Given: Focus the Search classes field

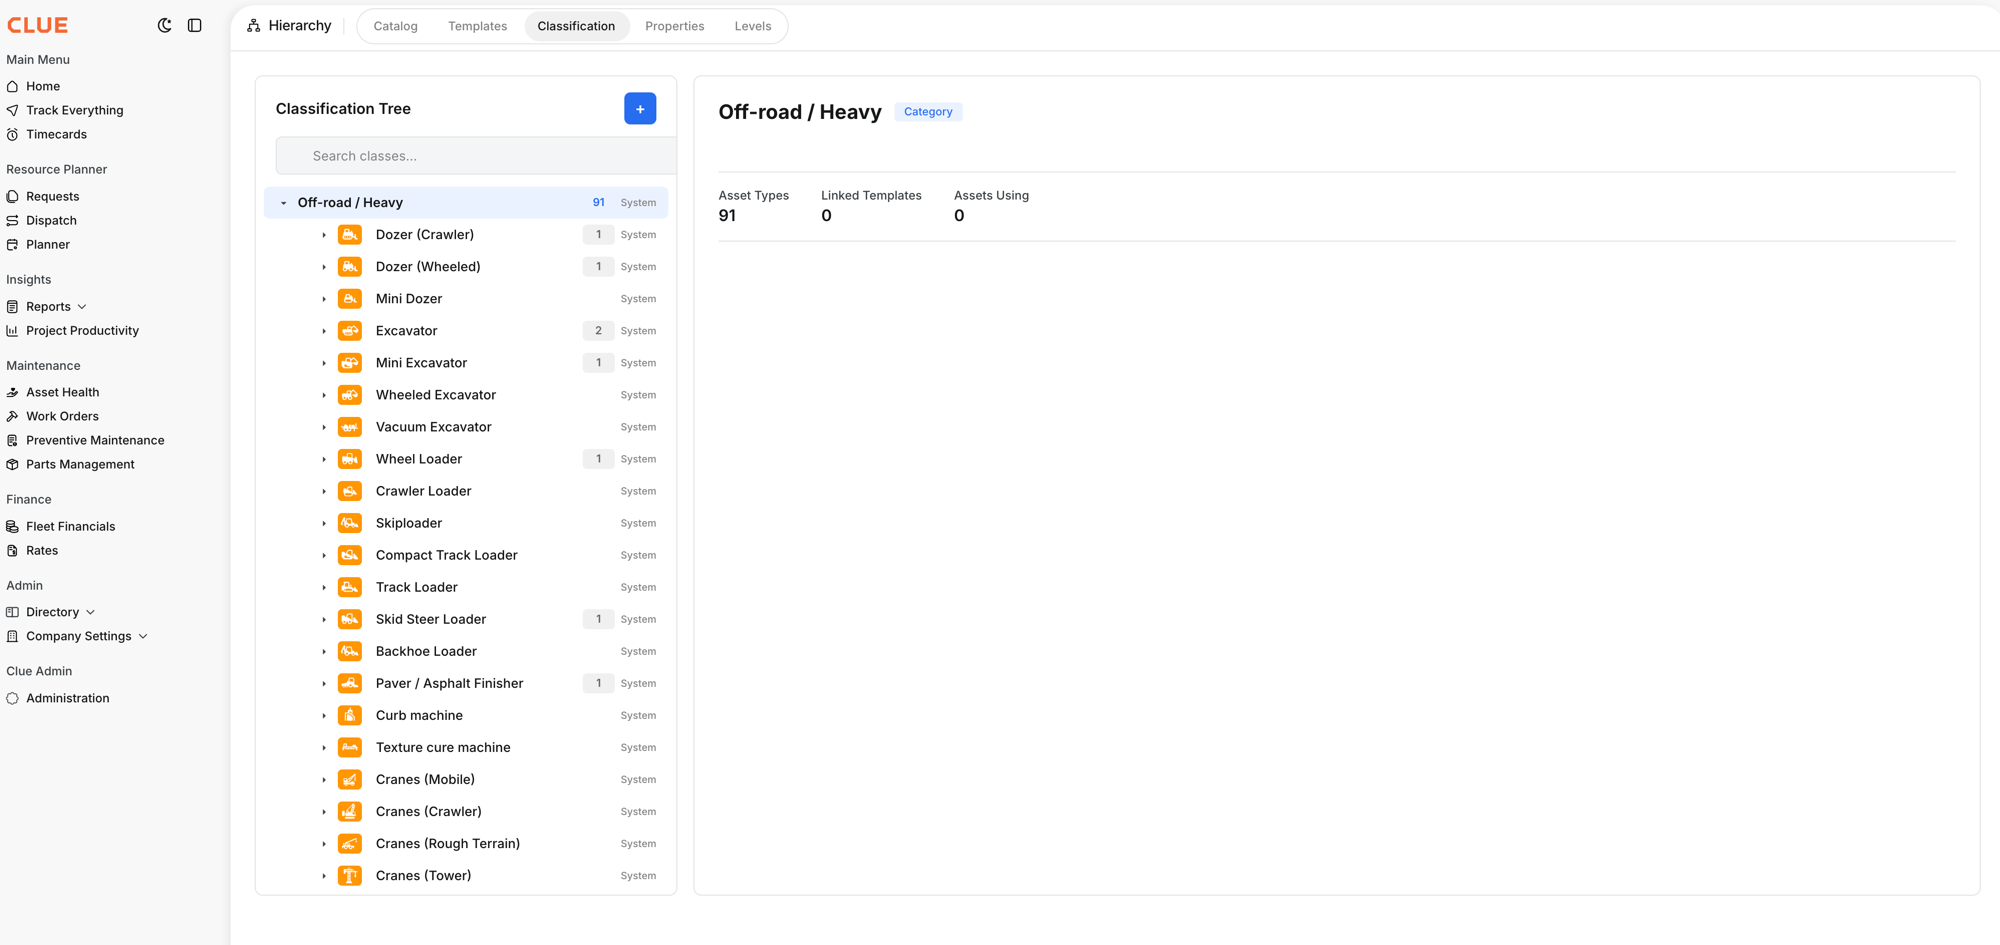Looking at the screenshot, I should coord(476,156).
